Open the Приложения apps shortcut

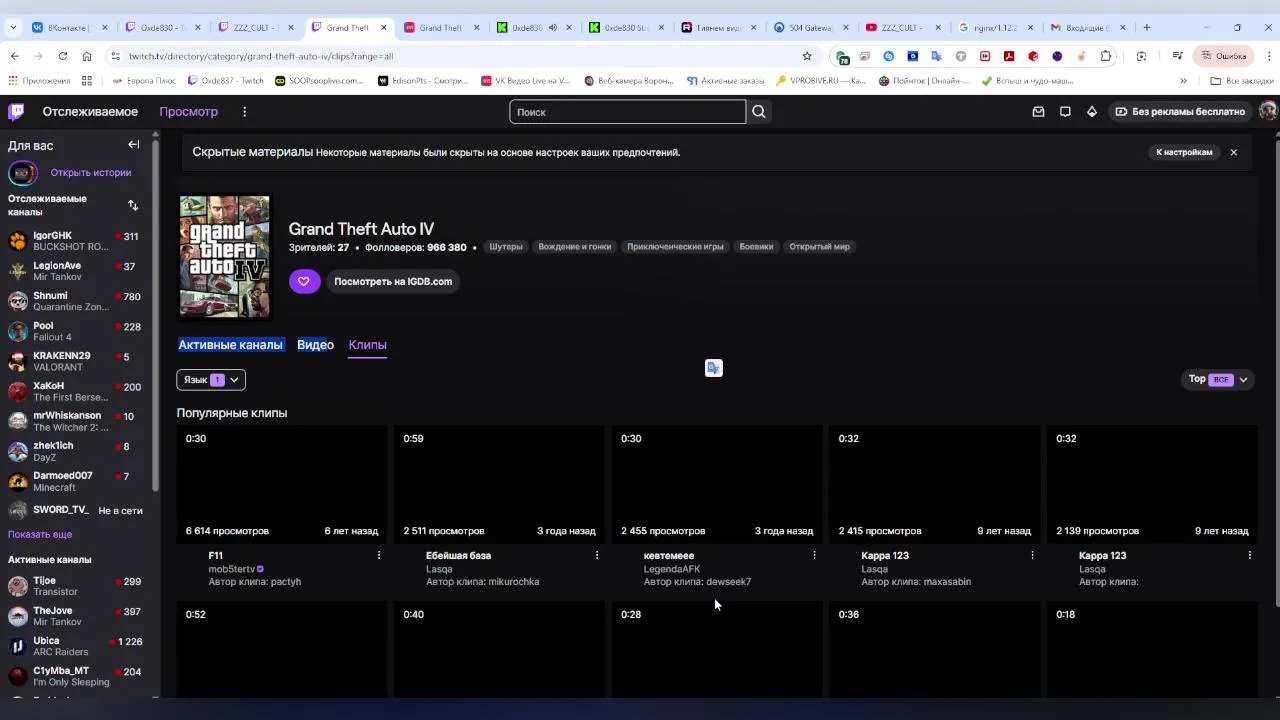39,80
